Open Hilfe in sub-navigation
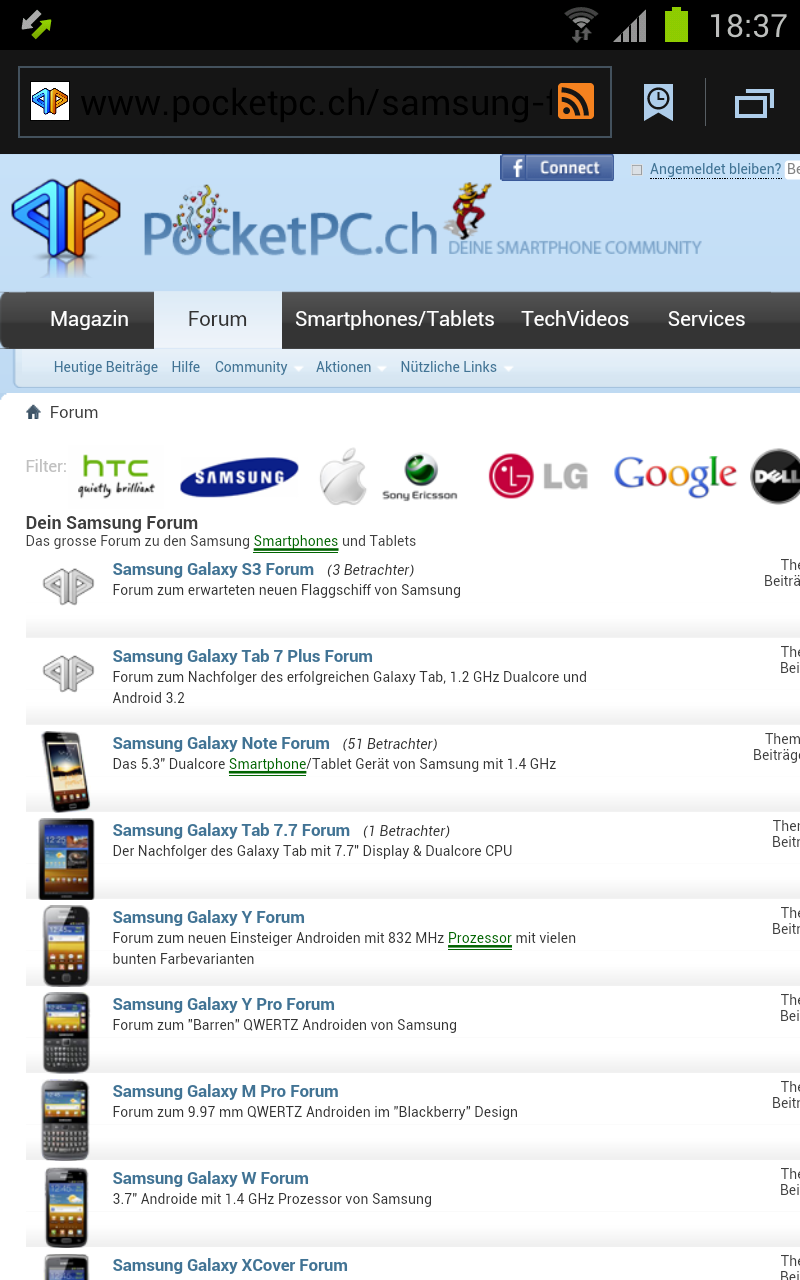800x1280 pixels. [185, 367]
